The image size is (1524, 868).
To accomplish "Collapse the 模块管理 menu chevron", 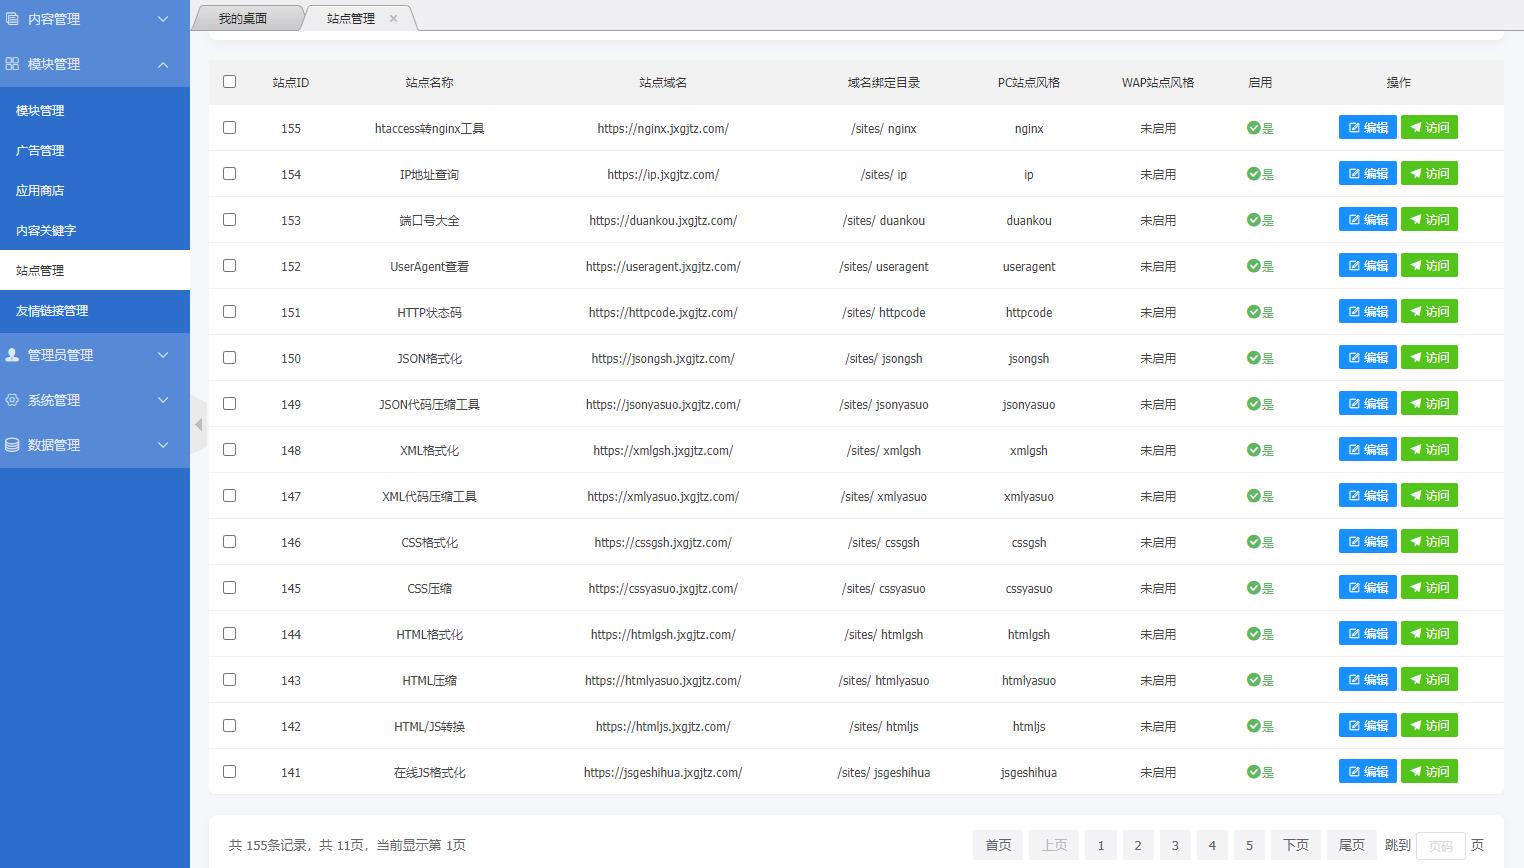I will (163, 64).
